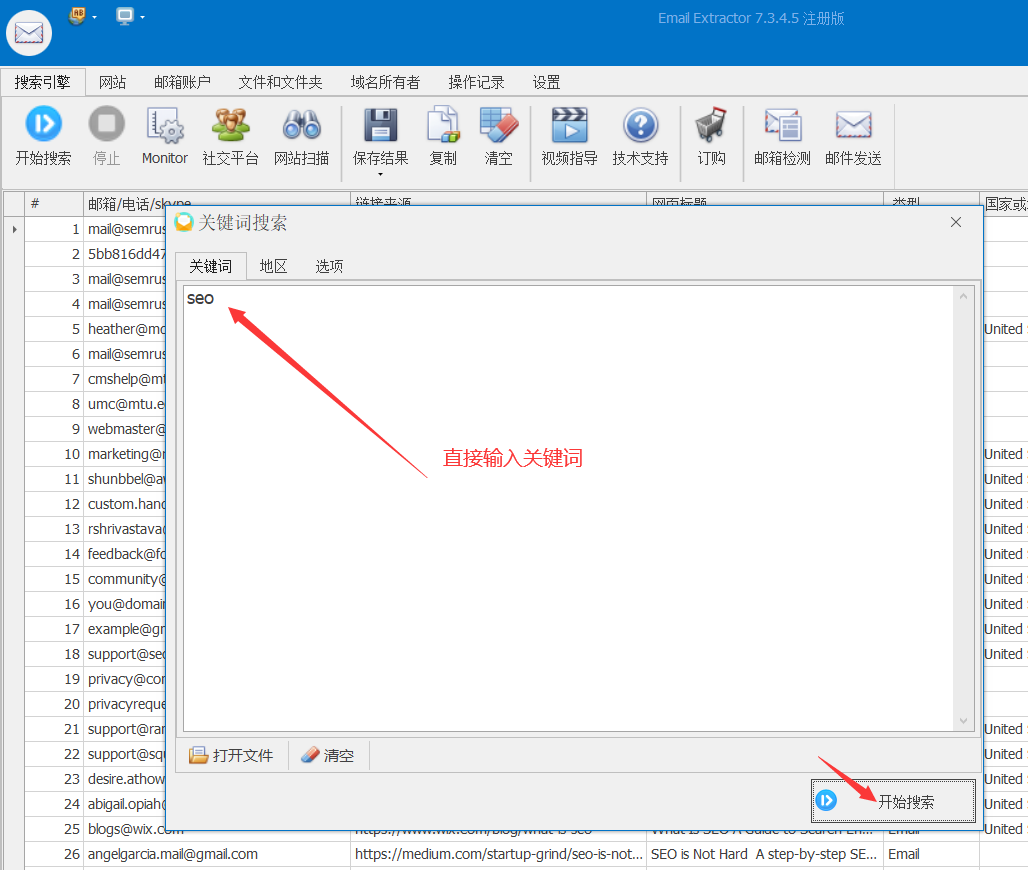Open the 设置 menu tab
The image size is (1028, 870).
(x=546, y=82)
